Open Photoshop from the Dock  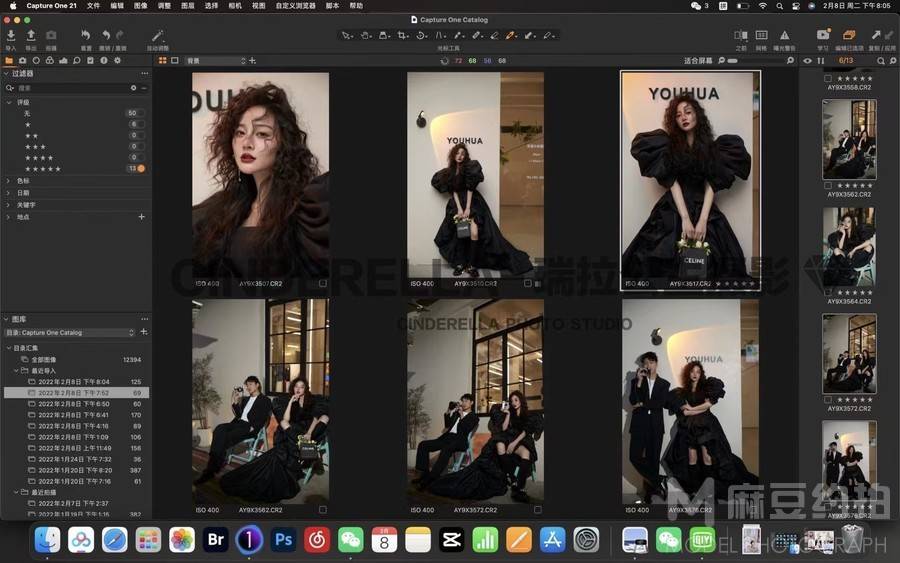coord(283,539)
